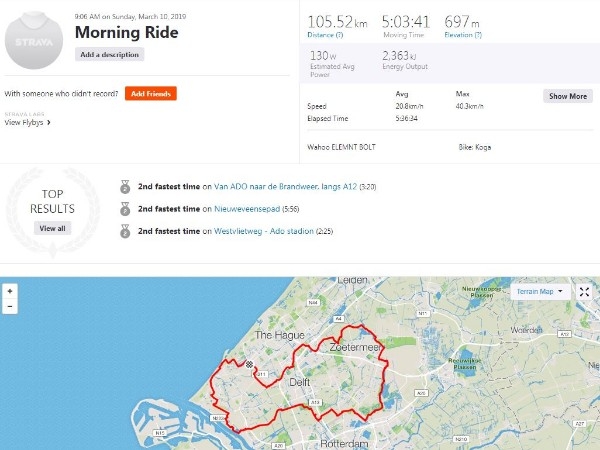Open Westvlietweg - Ado stadion segment link
600x450 pixels.
(x=264, y=231)
